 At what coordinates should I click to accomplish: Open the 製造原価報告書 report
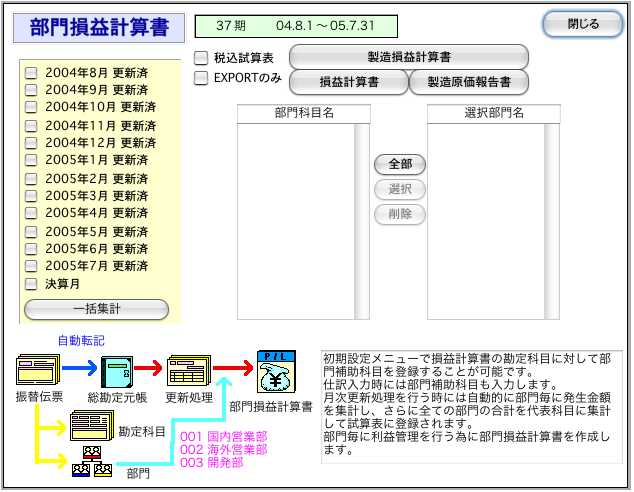coord(468,83)
